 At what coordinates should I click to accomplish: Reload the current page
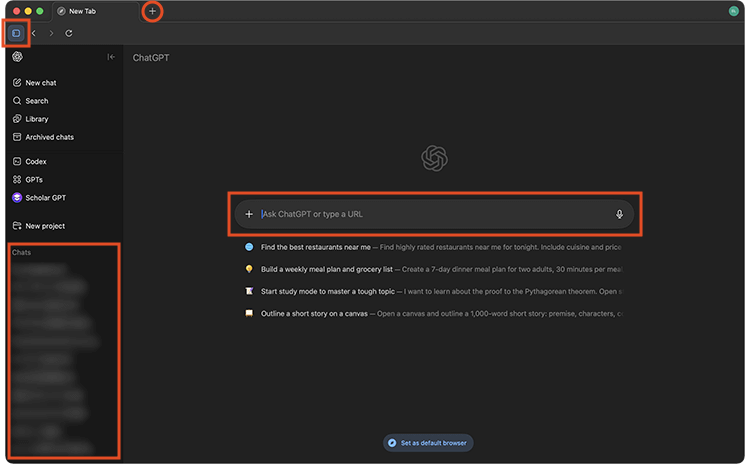pos(69,33)
